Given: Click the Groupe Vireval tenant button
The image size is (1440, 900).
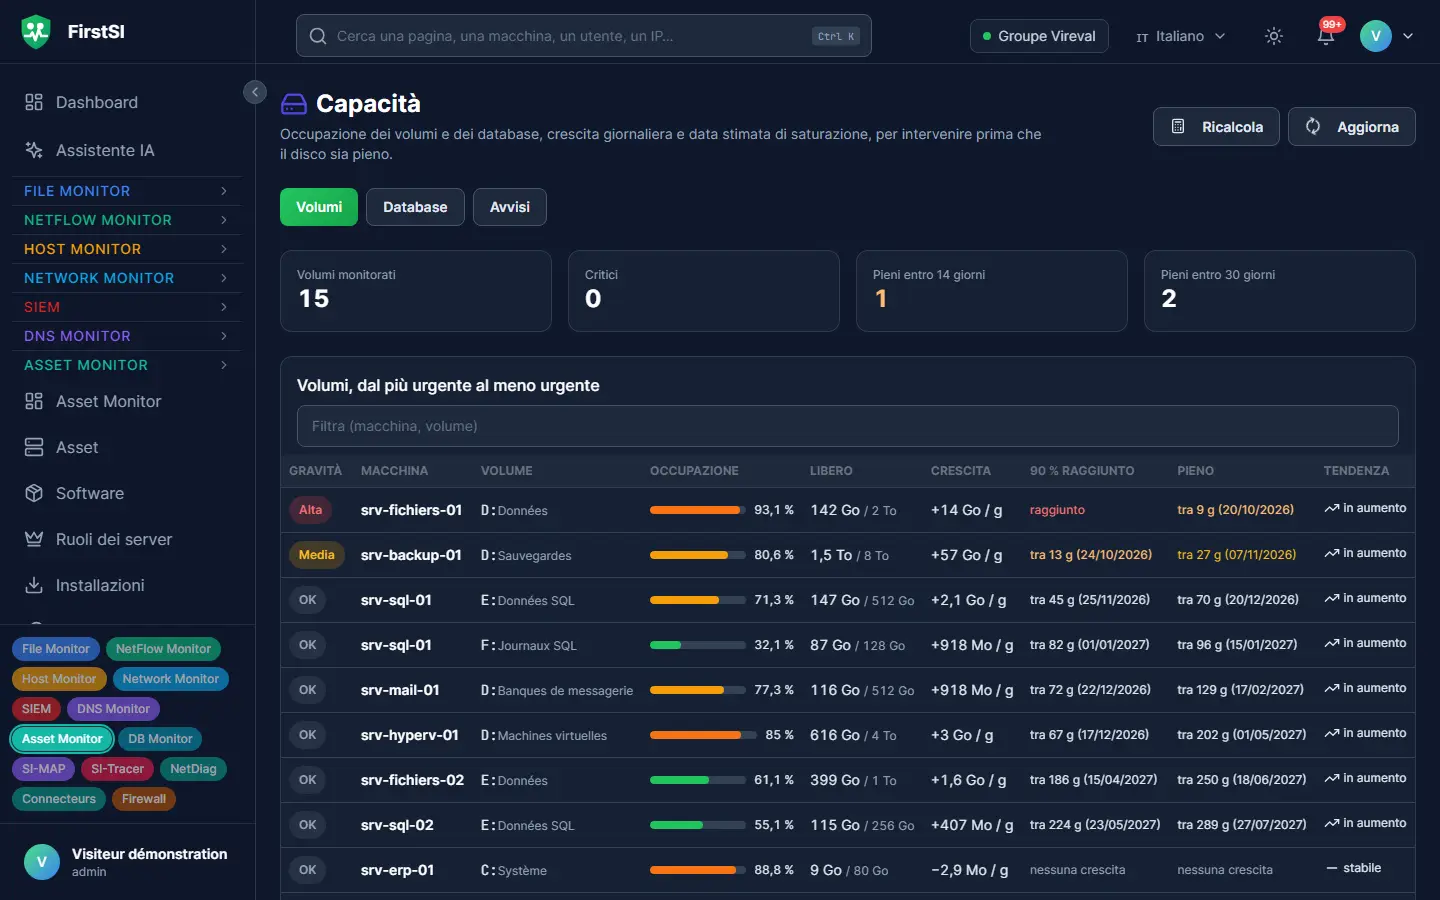Looking at the screenshot, I should (x=1039, y=36).
